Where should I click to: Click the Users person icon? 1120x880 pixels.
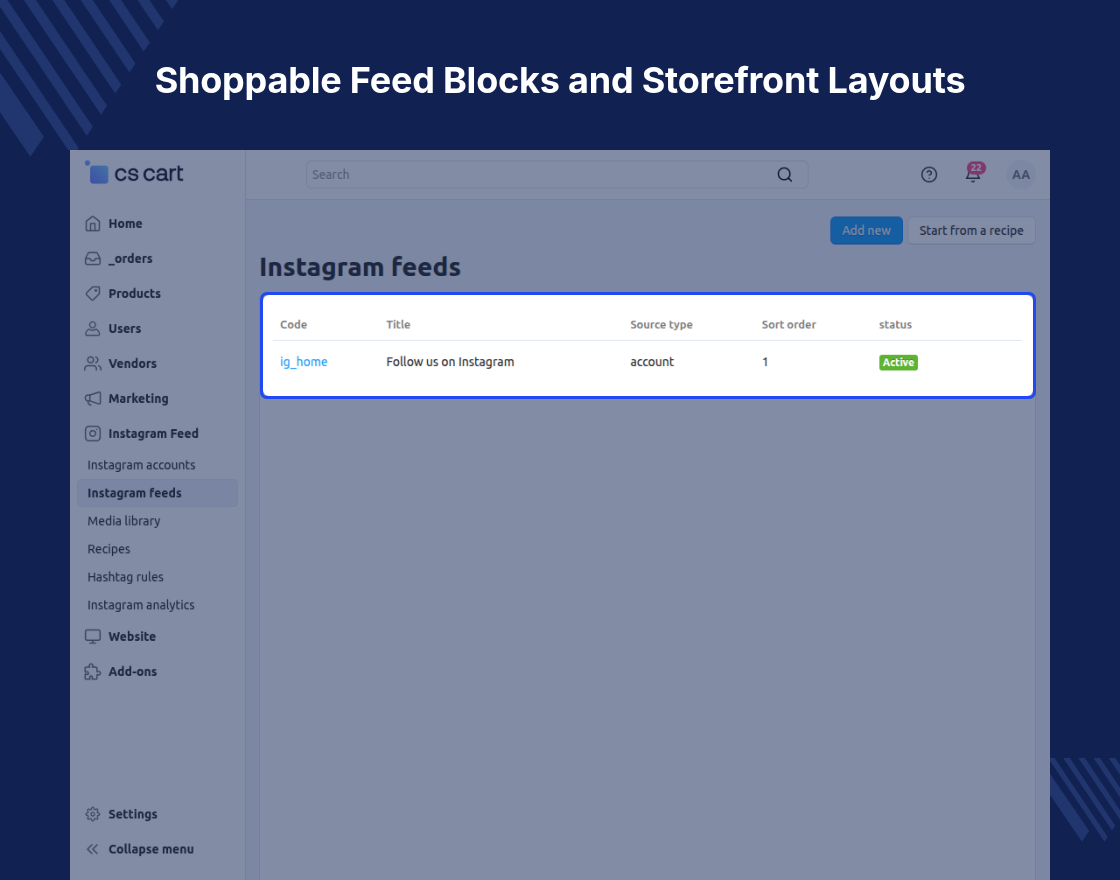click(x=93, y=329)
